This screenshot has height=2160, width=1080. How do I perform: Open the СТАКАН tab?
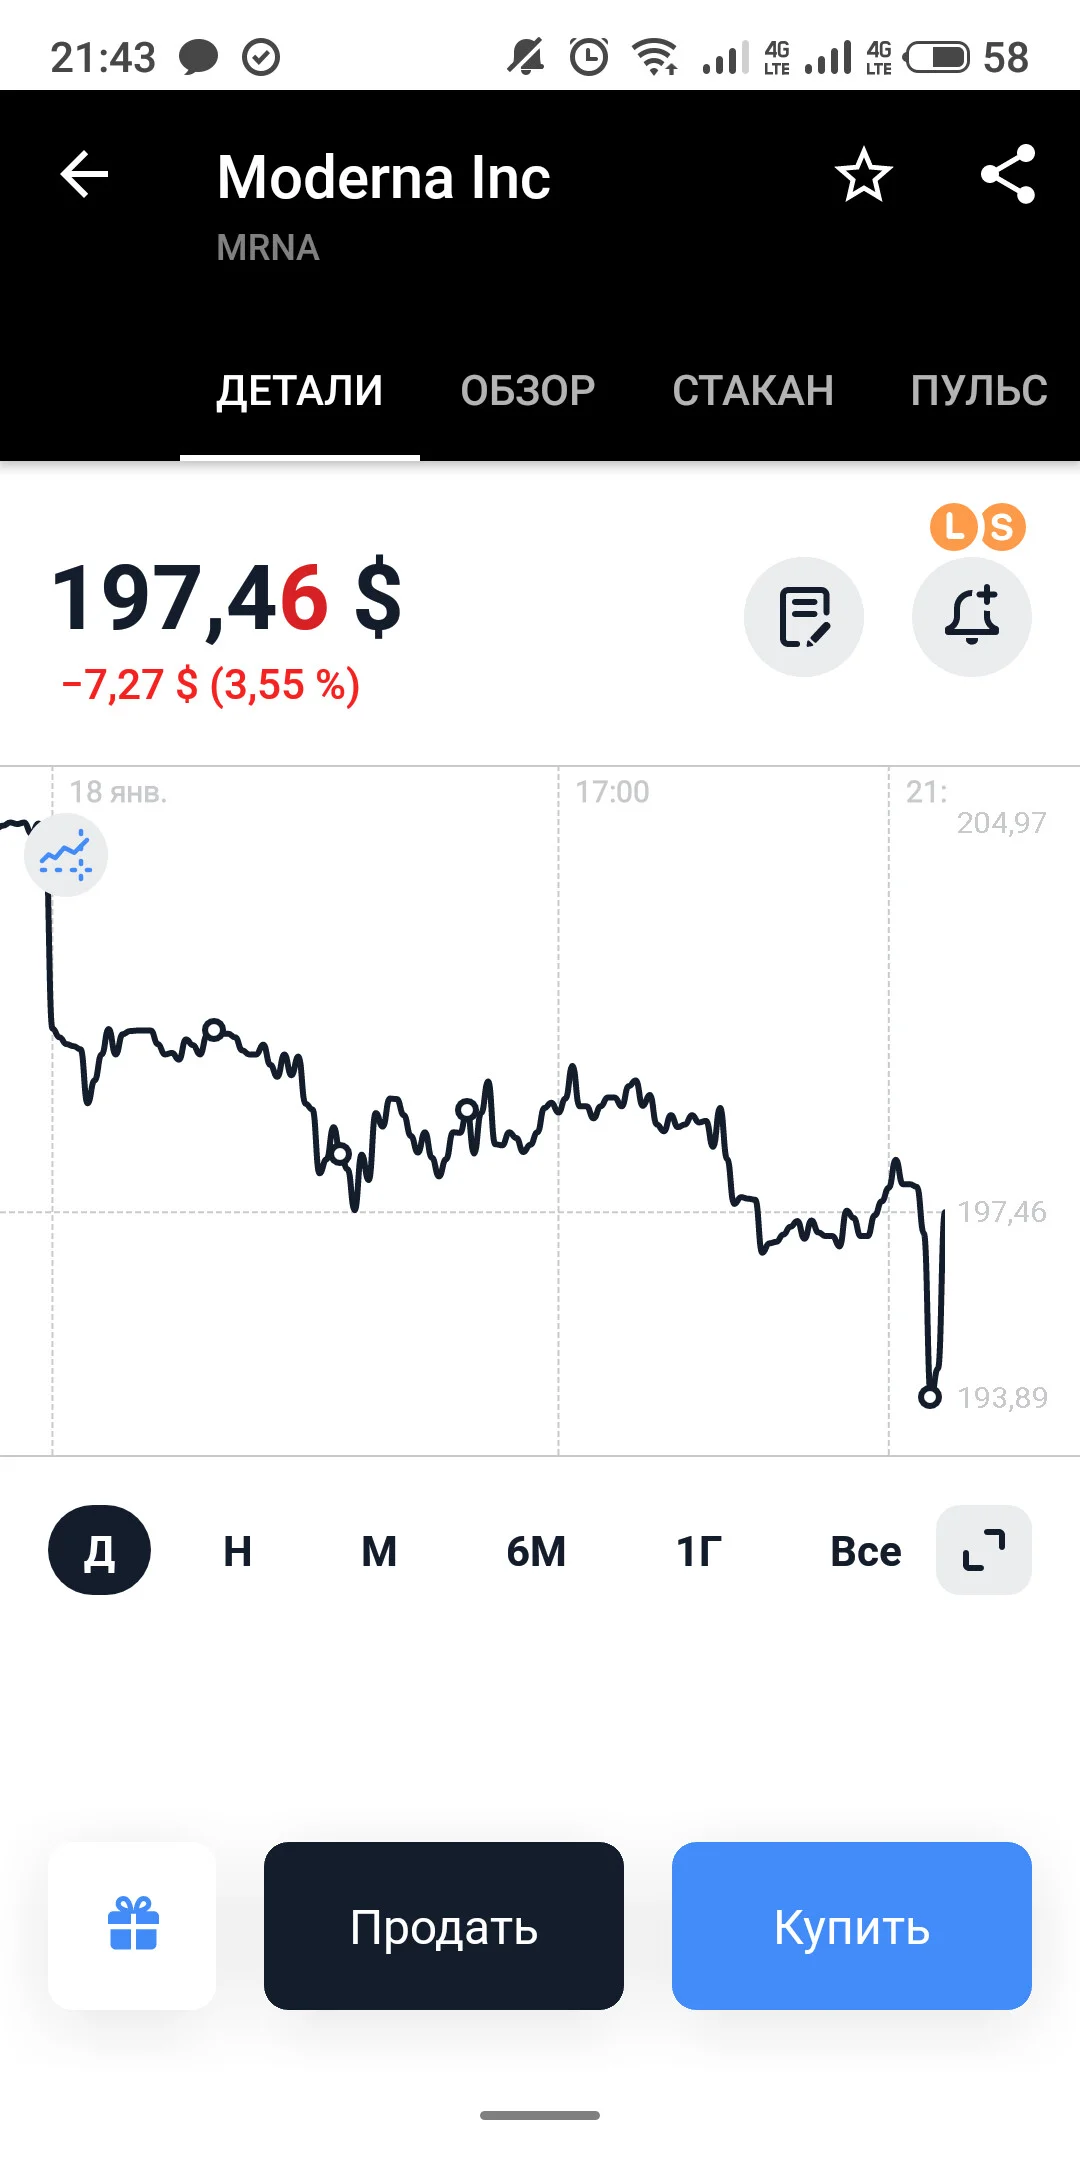tap(753, 391)
